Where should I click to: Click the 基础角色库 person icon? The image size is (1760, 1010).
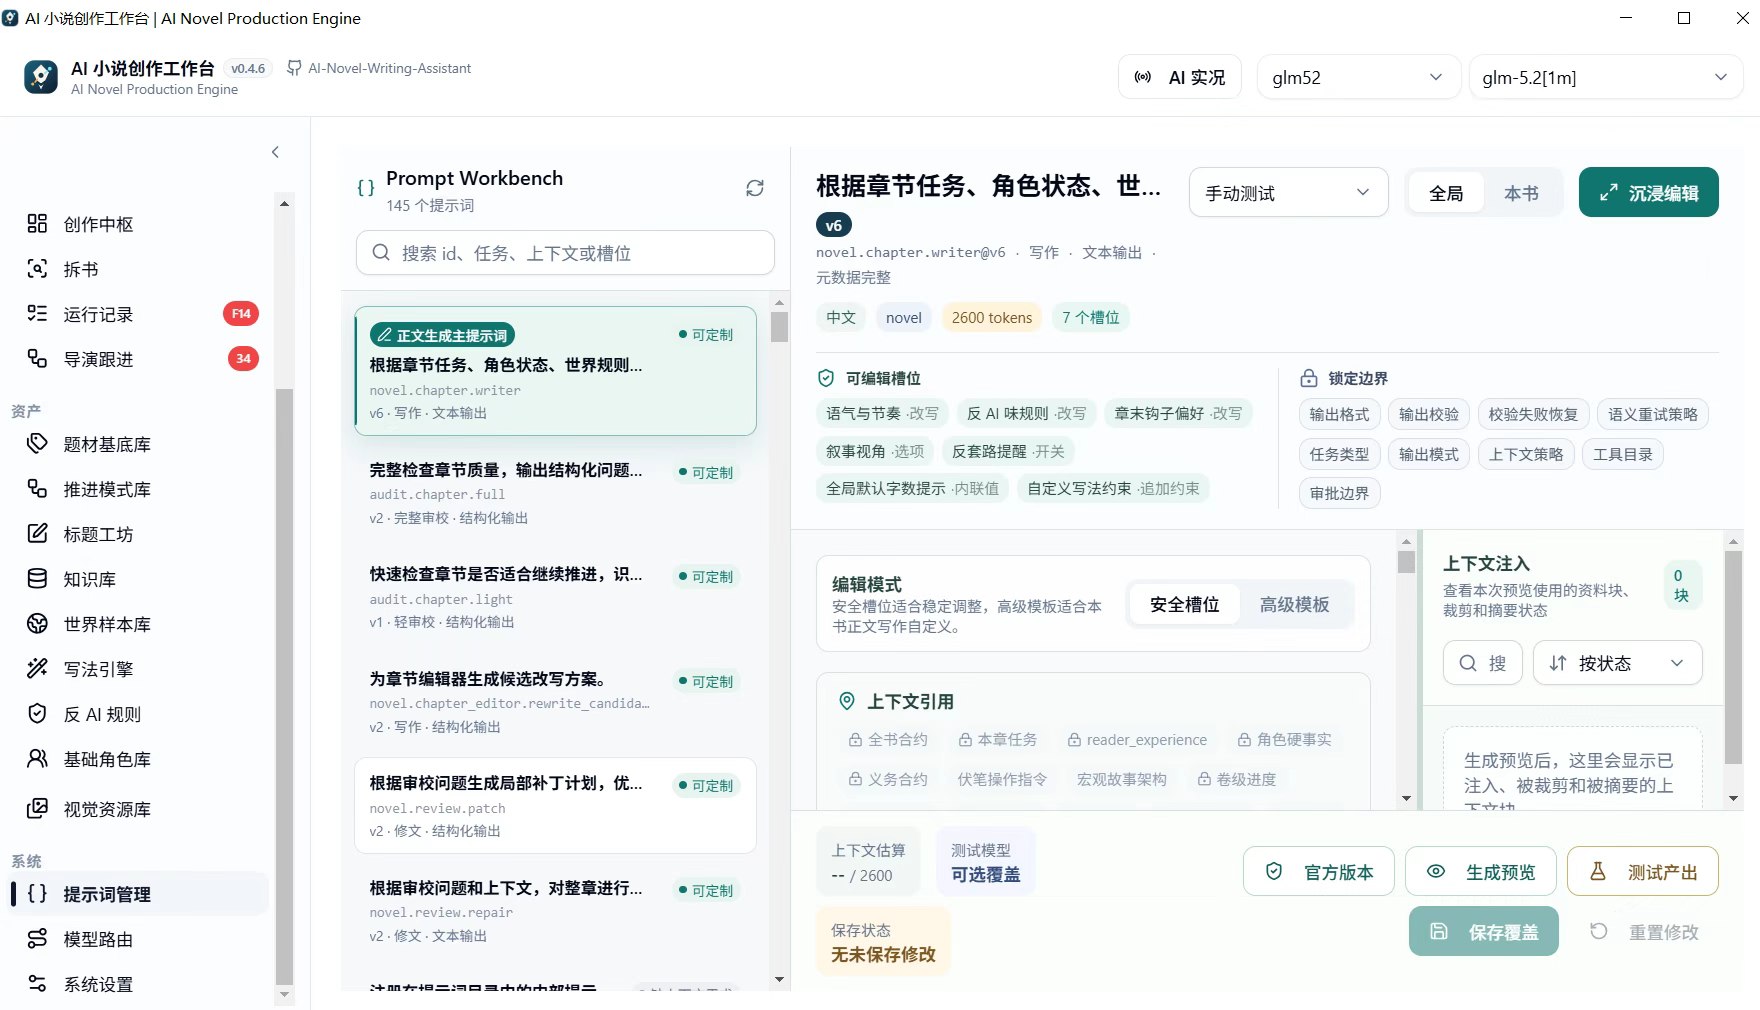(37, 759)
